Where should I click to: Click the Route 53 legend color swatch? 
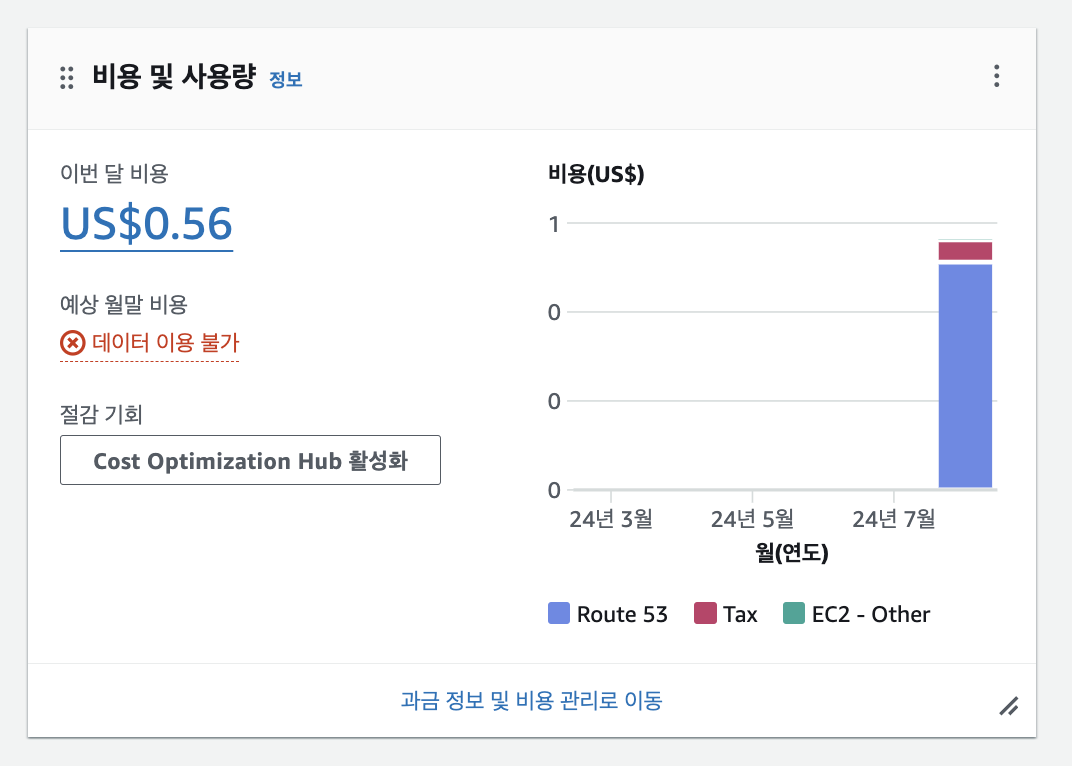[559, 614]
